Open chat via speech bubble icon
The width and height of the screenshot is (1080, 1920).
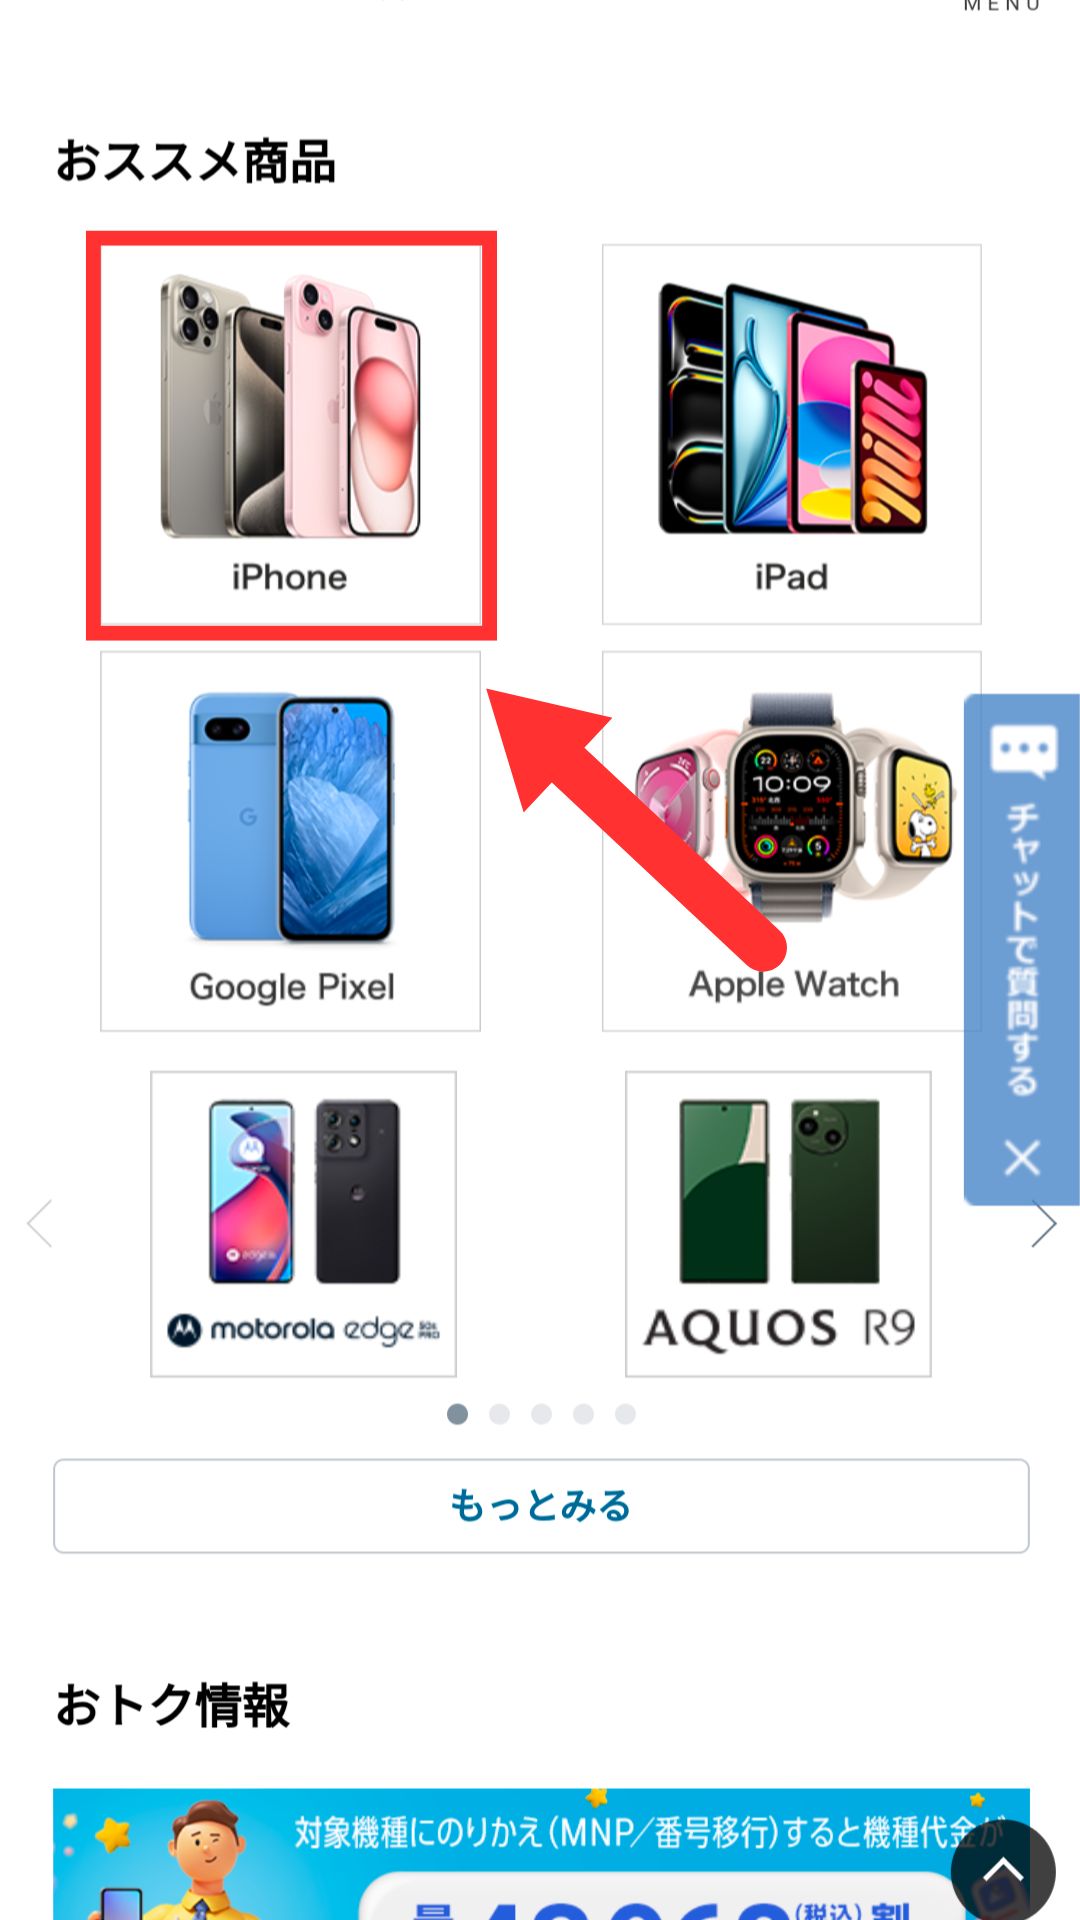1023,750
